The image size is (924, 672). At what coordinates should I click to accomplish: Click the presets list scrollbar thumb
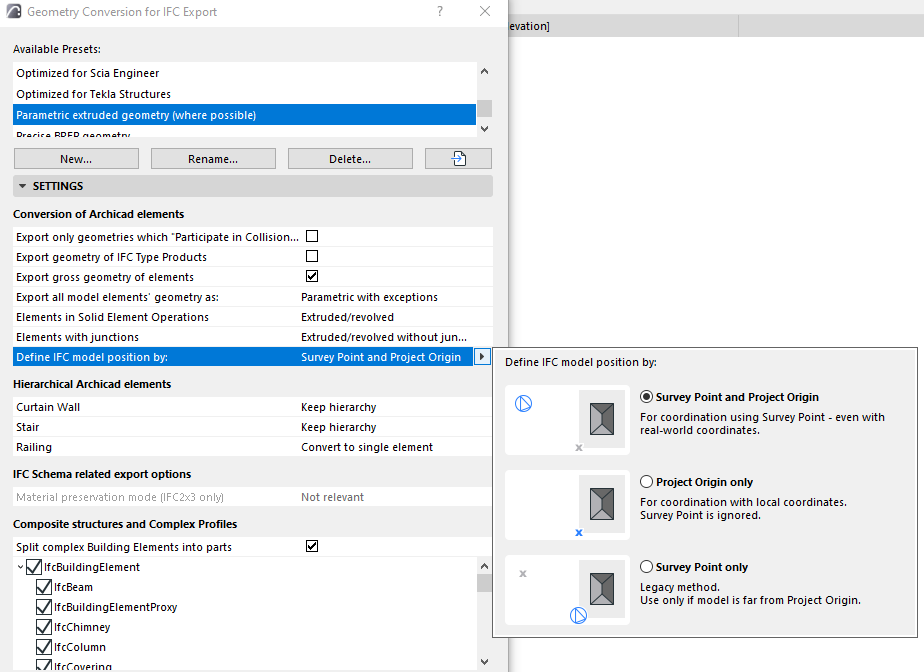pyautogui.click(x=484, y=108)
